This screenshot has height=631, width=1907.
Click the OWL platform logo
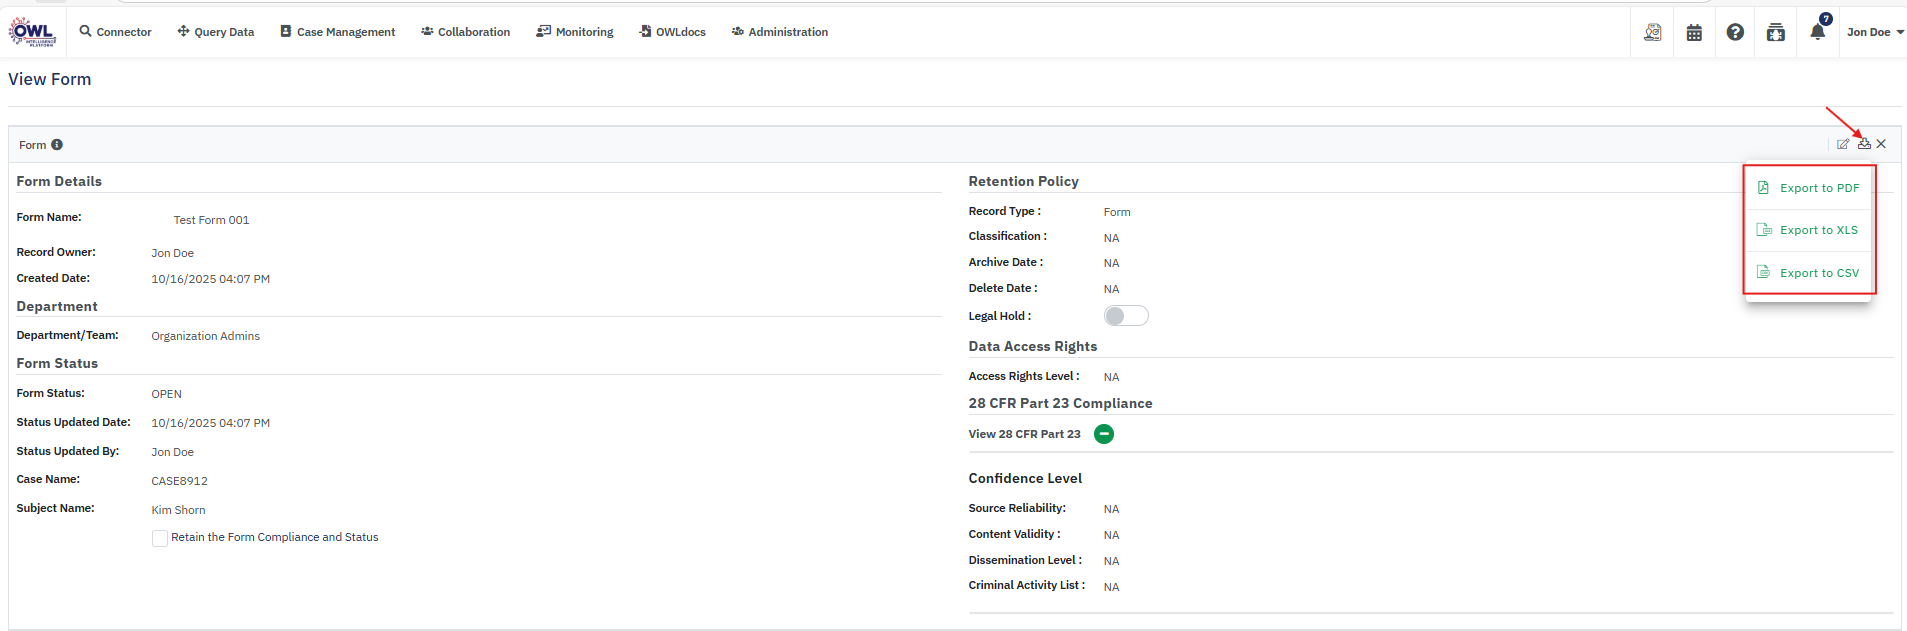click(x=32, y=32)
